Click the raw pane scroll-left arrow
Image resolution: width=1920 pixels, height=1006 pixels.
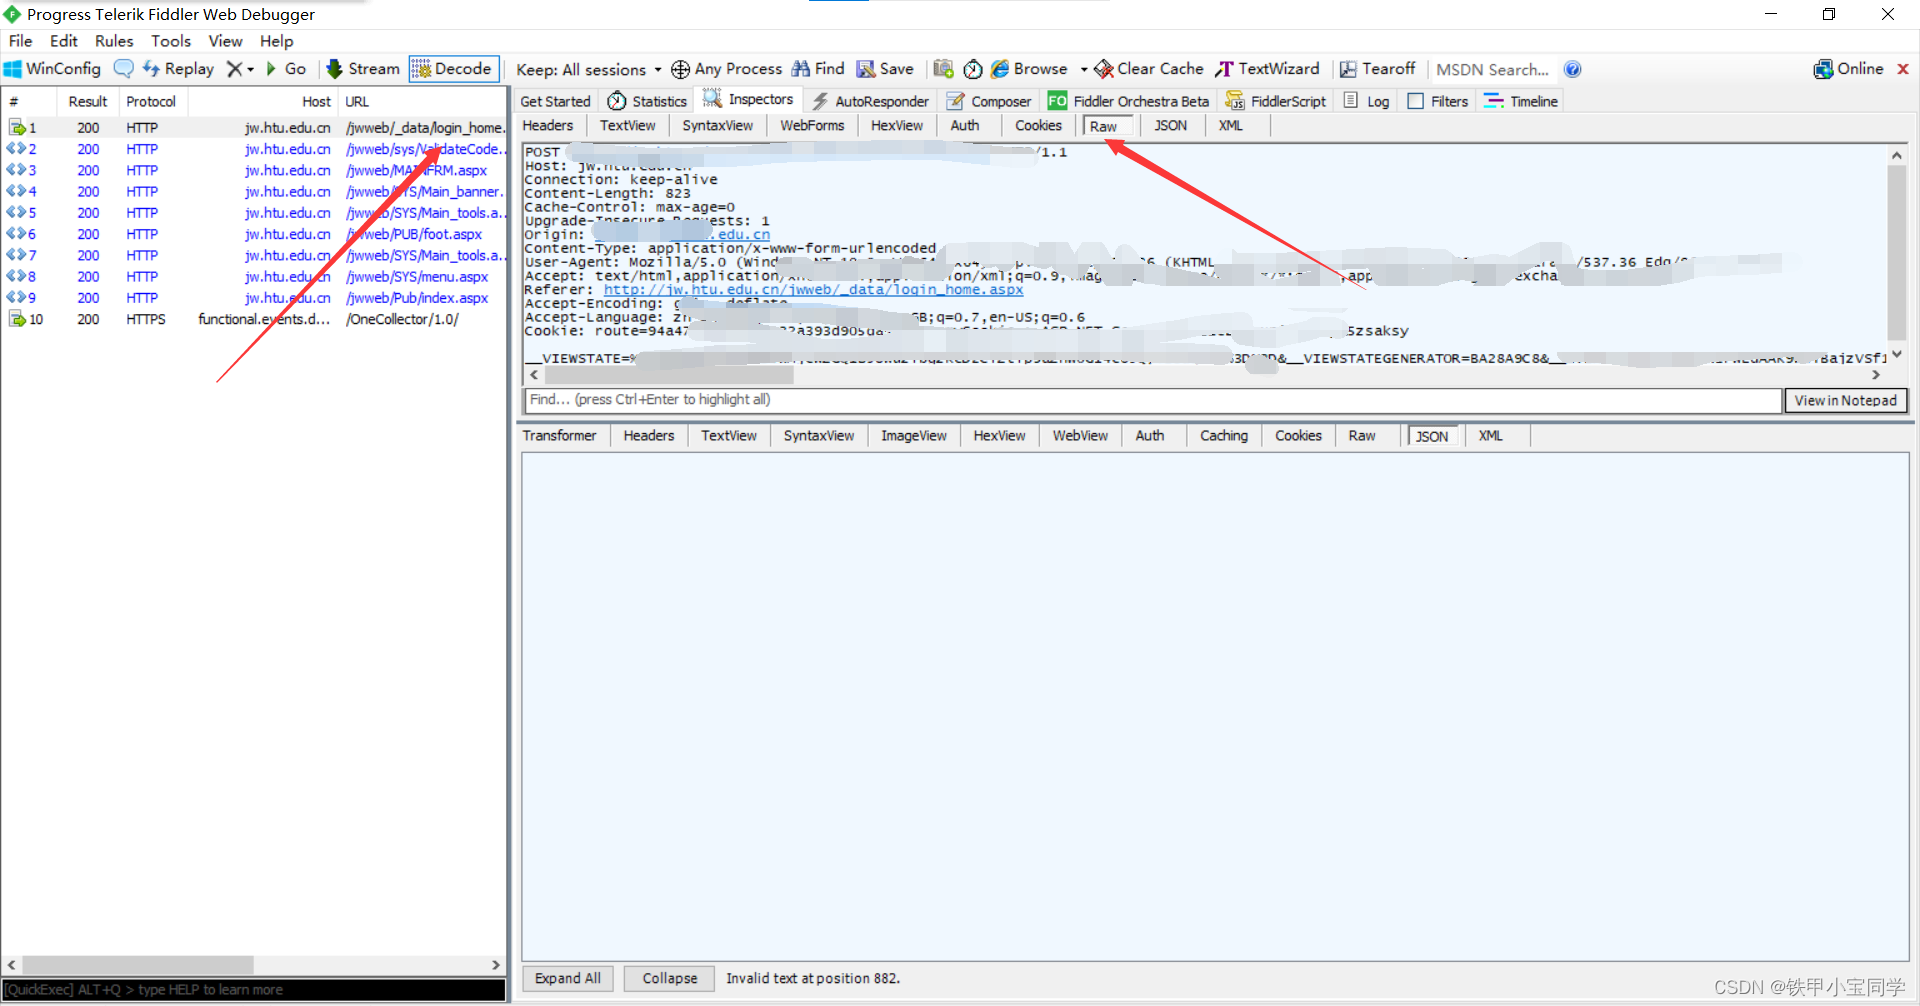click(534, 375)
